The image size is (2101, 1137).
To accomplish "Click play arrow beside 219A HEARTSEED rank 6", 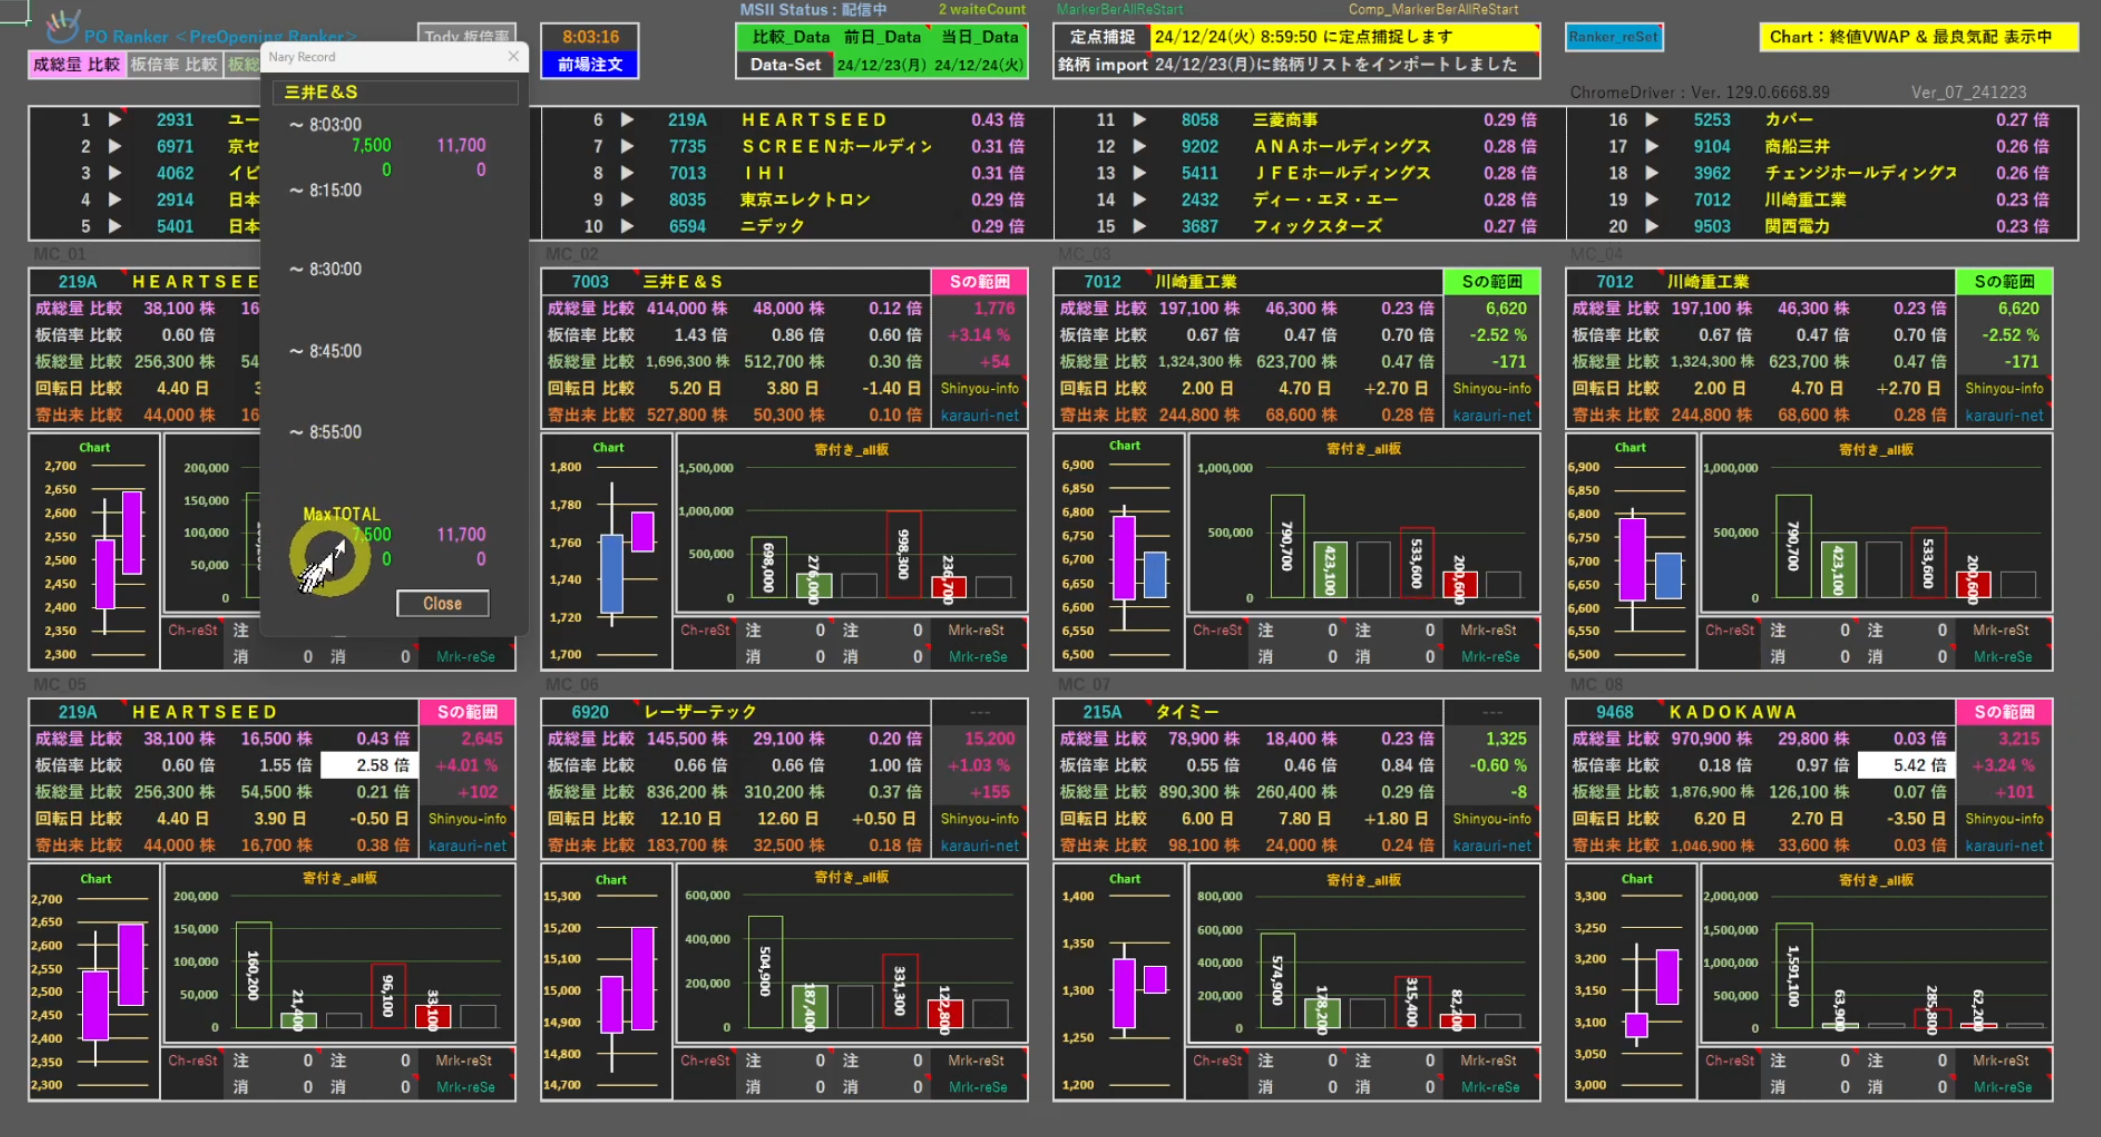I will click(x=627, y=119).
